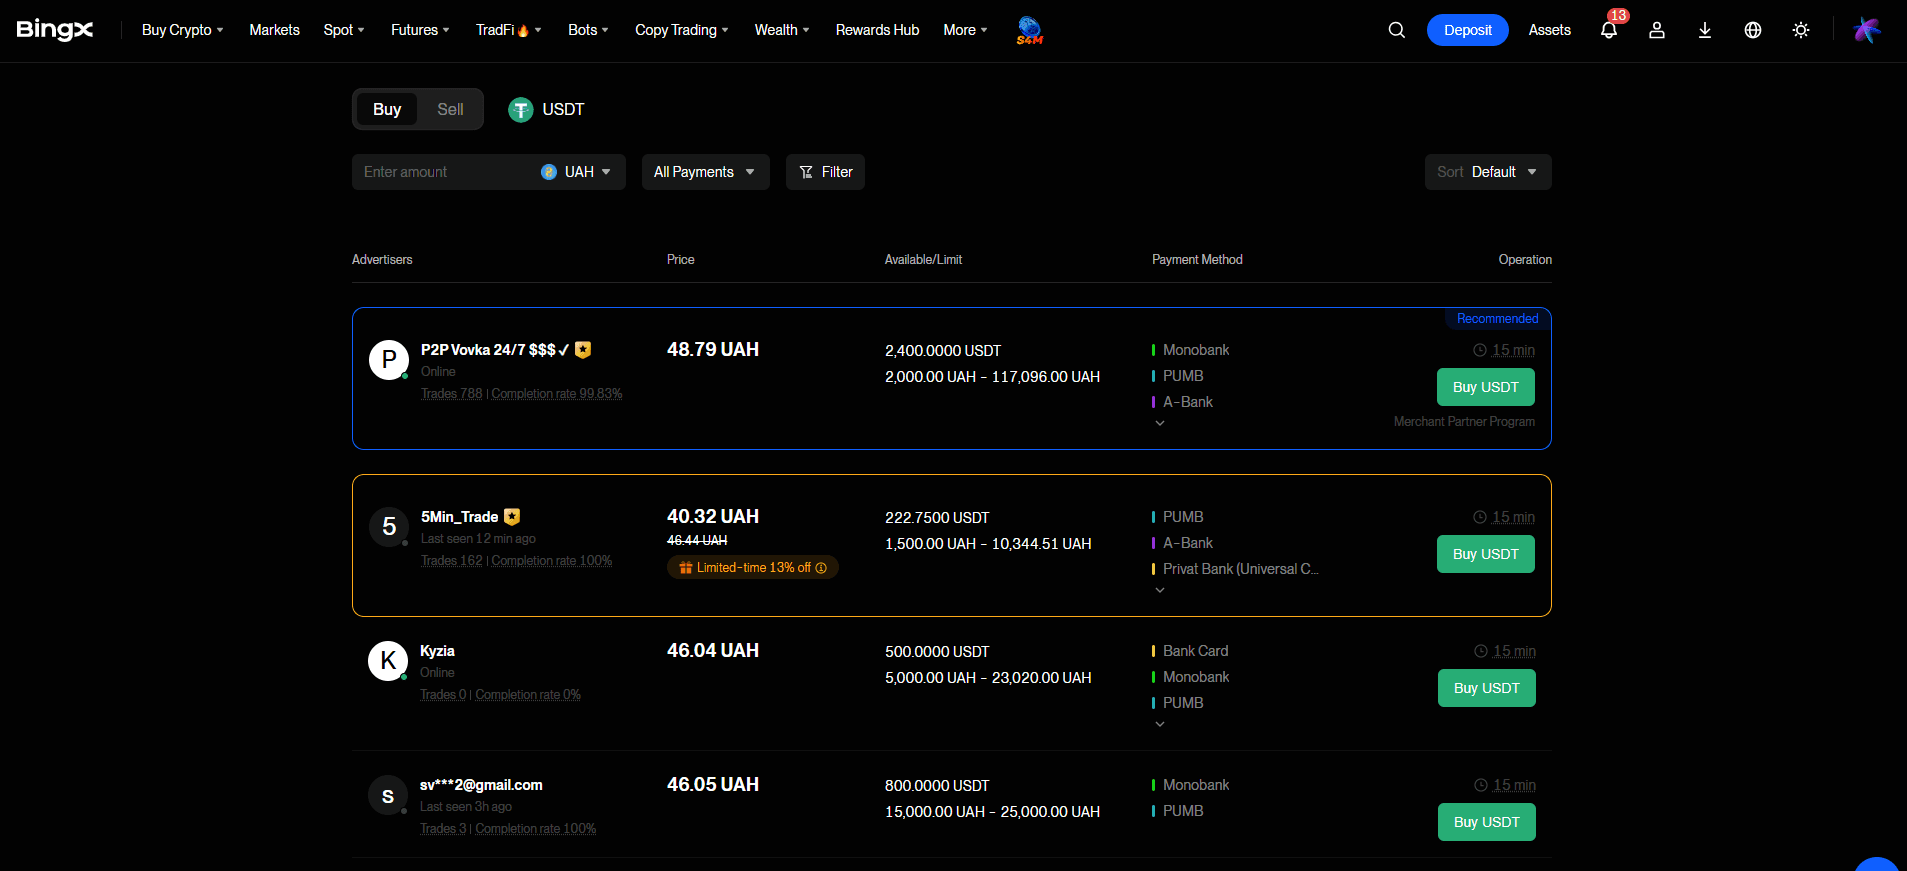Click the download app icon
Viewport: 1907px width, 871px height.
pos(1705,30)
